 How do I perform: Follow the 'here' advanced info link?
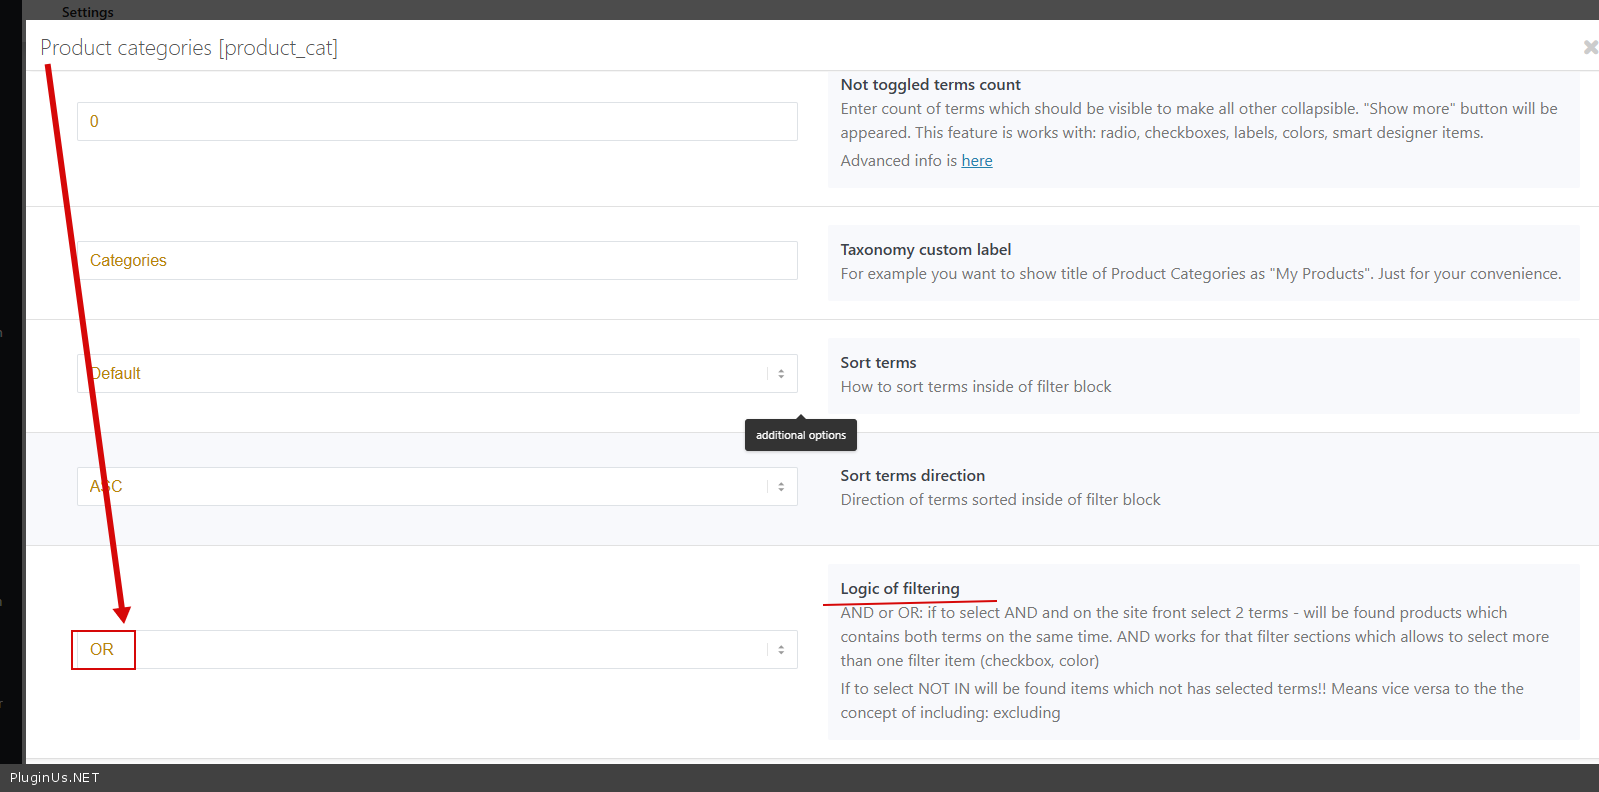point(976,161)
